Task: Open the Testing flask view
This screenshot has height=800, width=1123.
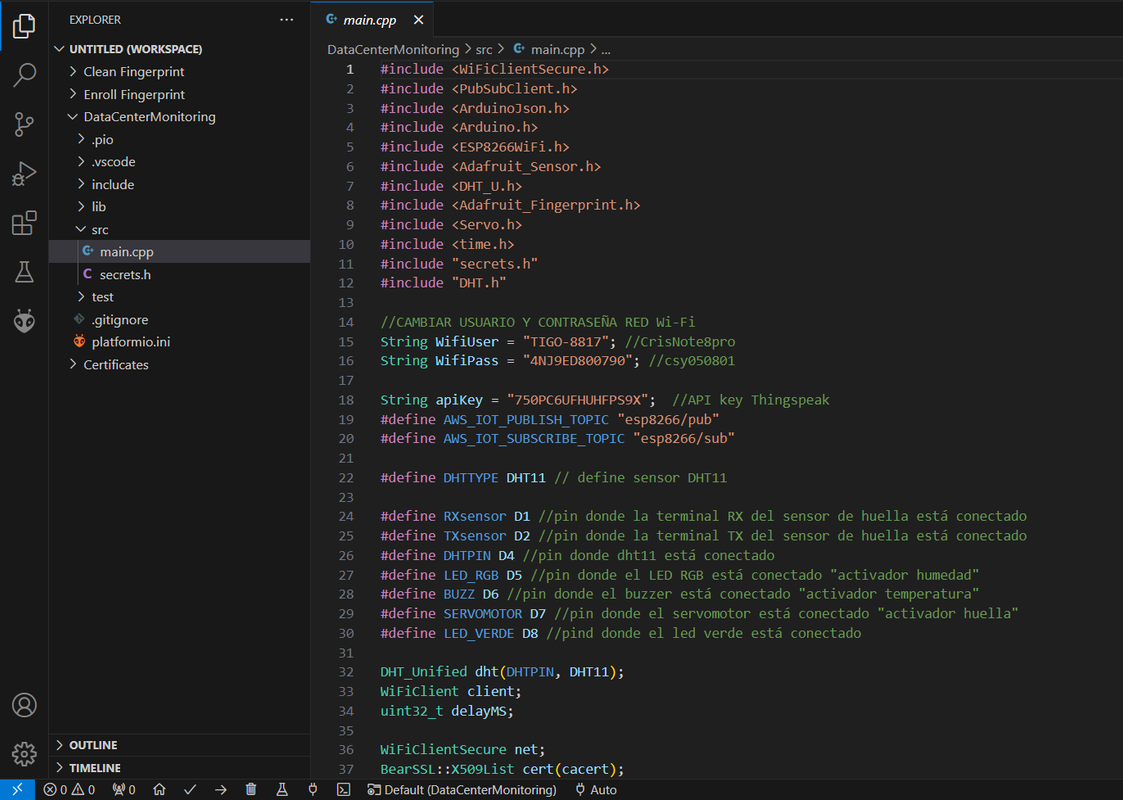Action: coord(24,272)
